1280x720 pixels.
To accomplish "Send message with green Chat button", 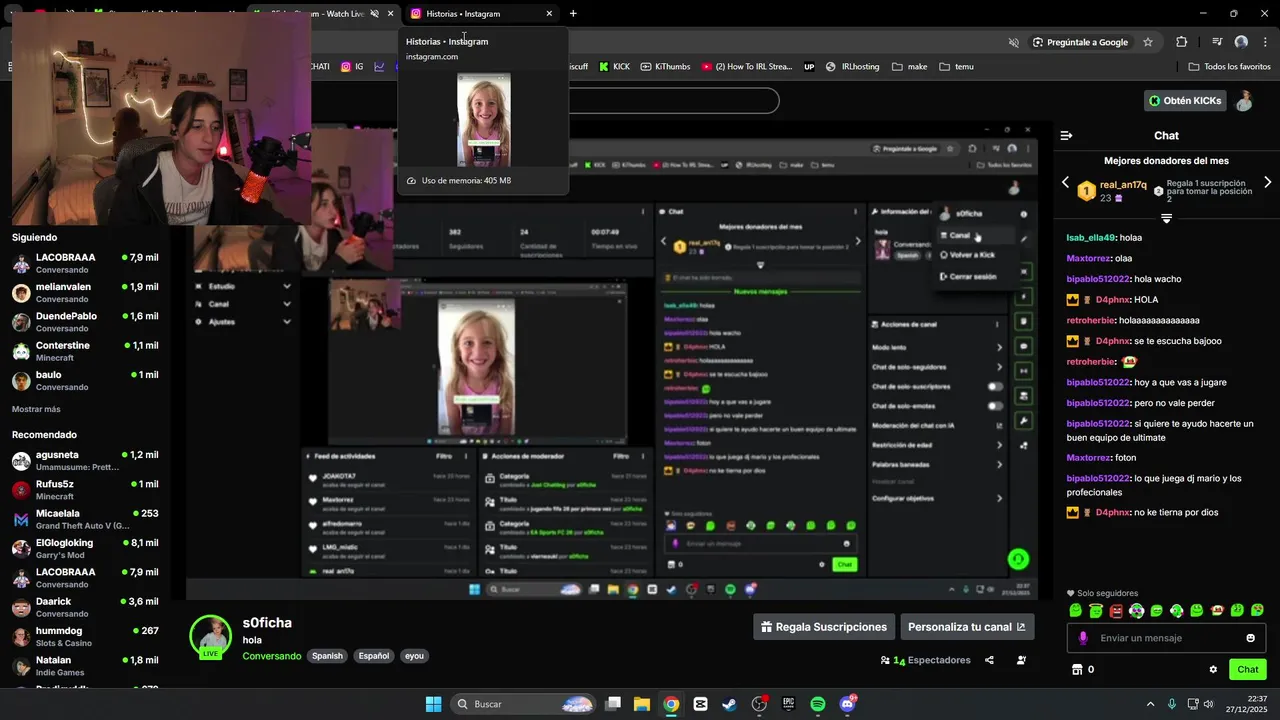I will [x=1247, y=670].
